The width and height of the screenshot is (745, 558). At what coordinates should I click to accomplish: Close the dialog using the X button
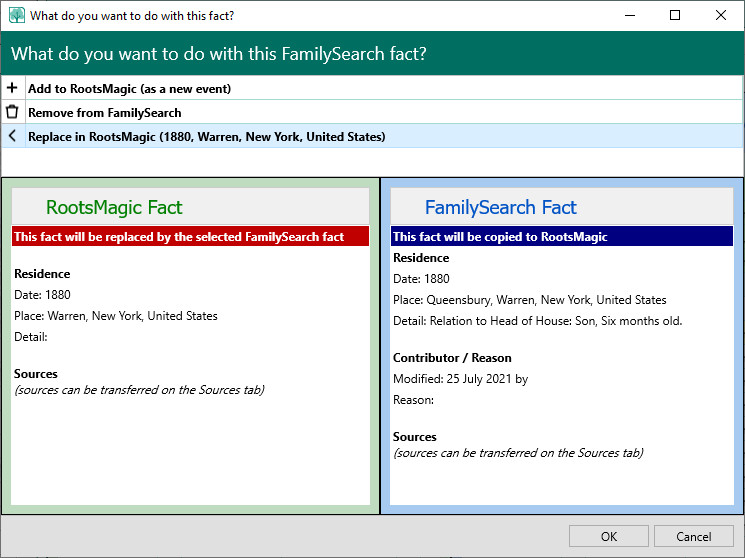pyautogui.click(x=721, y=16)
